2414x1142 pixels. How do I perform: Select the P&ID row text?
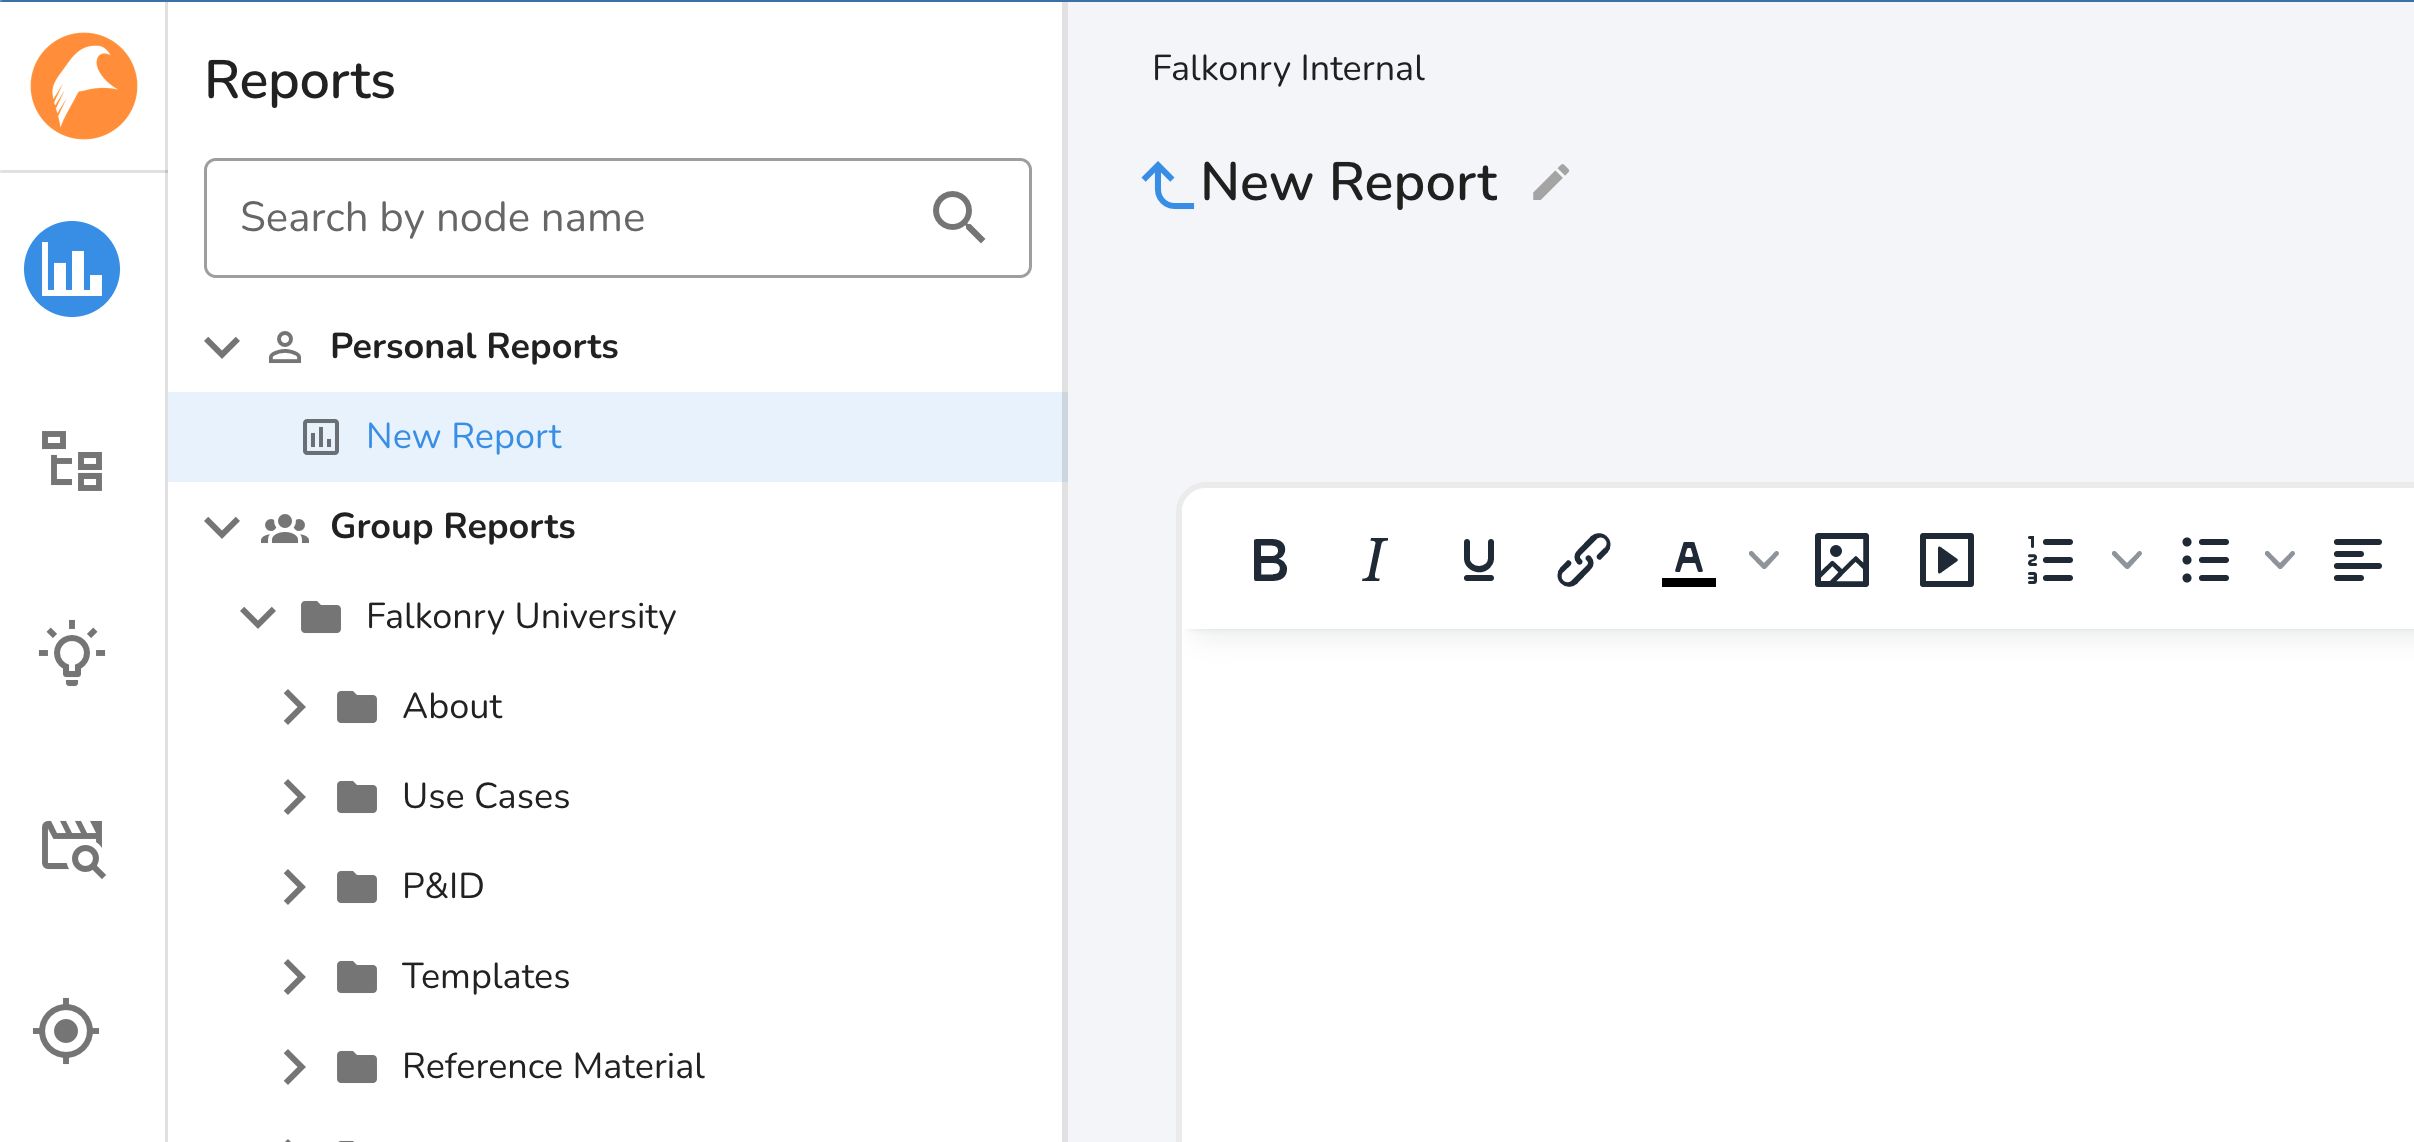[x=443, y=886]
